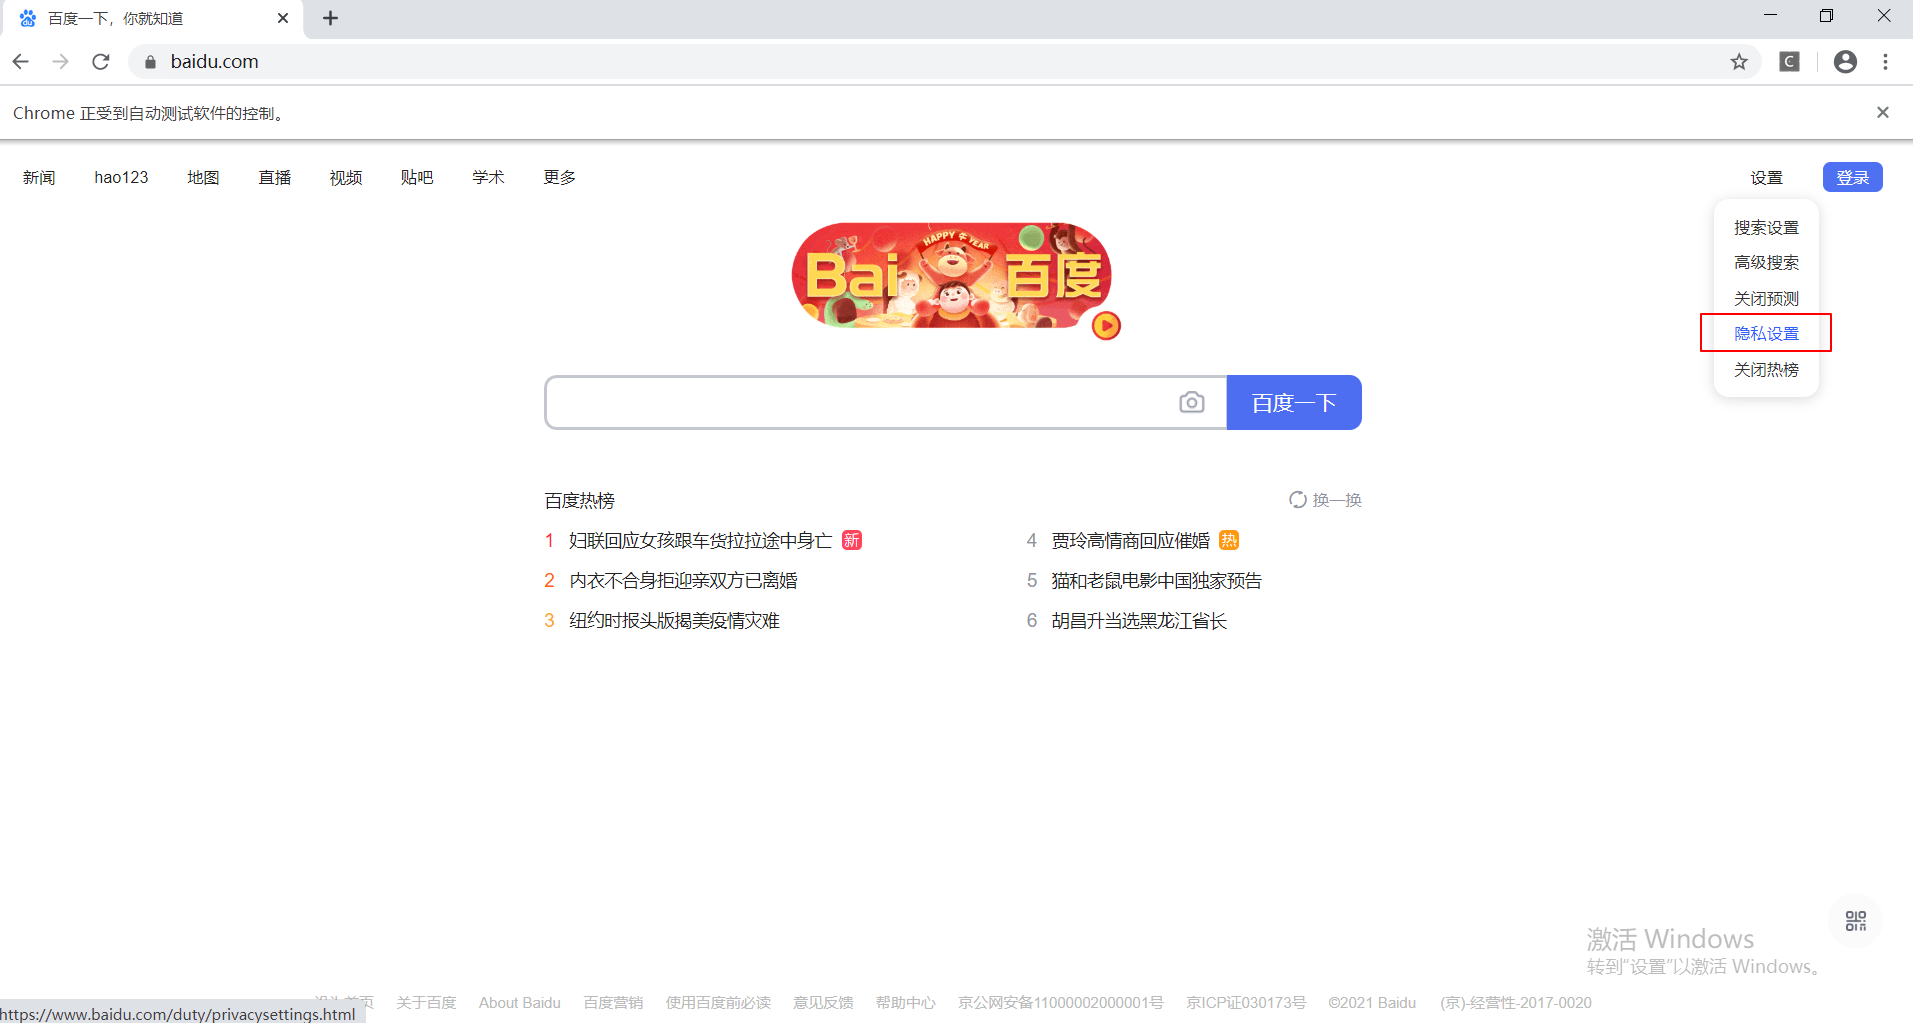Screen dimensions: 1913x1023
Task: Open the Chrome extension icon
Action: (x=1790, y=61)
